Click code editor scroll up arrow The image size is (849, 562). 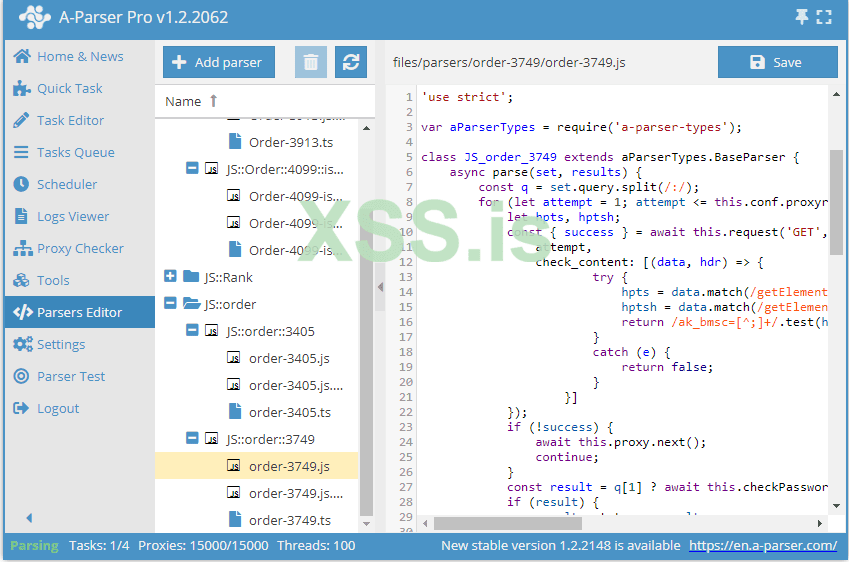point(837,94)
